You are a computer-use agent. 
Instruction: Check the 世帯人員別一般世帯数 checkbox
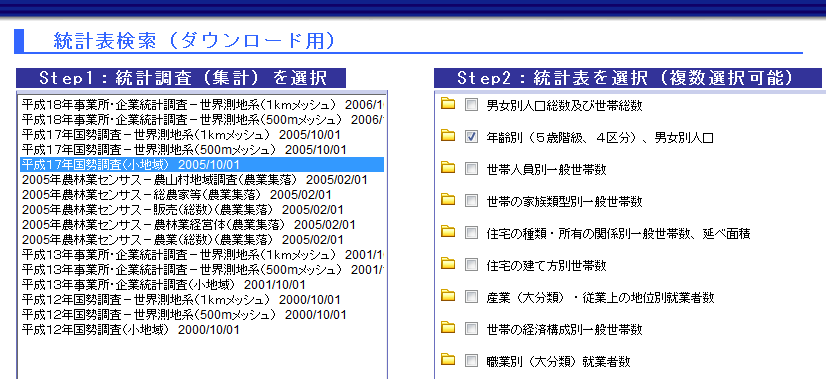470,169
